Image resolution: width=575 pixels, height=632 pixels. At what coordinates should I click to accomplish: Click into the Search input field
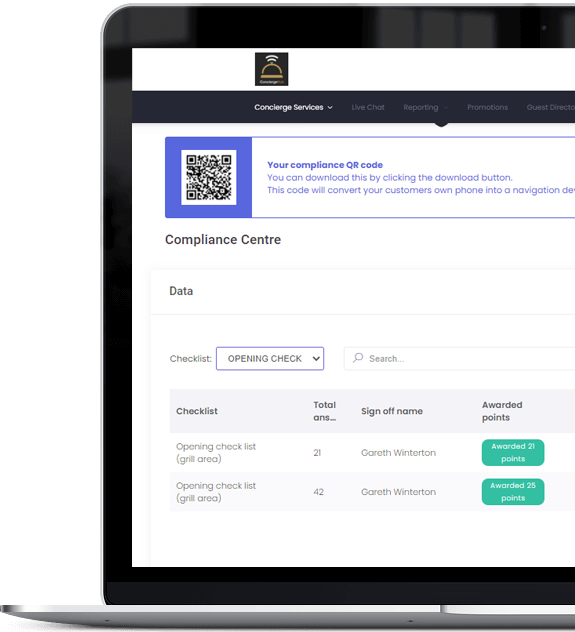459,359
